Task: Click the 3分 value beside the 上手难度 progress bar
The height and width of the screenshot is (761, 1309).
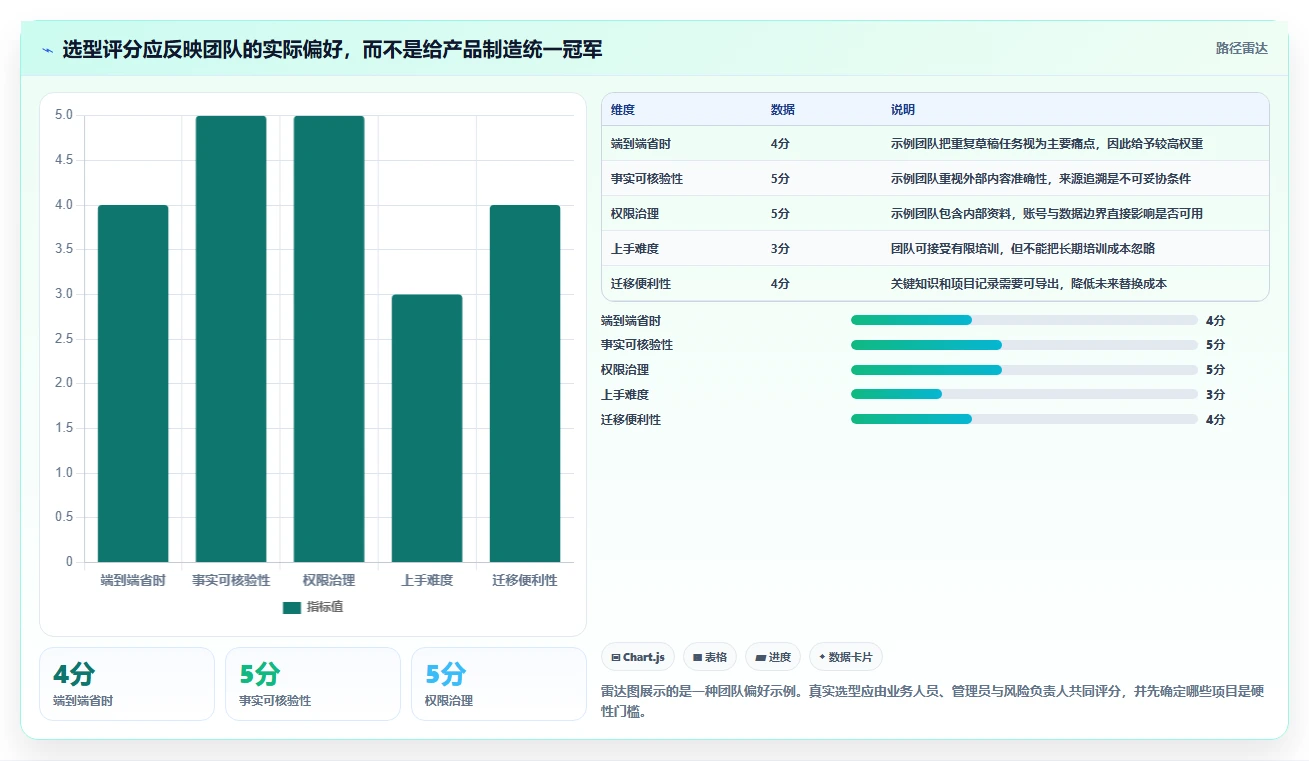Action: coord(1215,395)
